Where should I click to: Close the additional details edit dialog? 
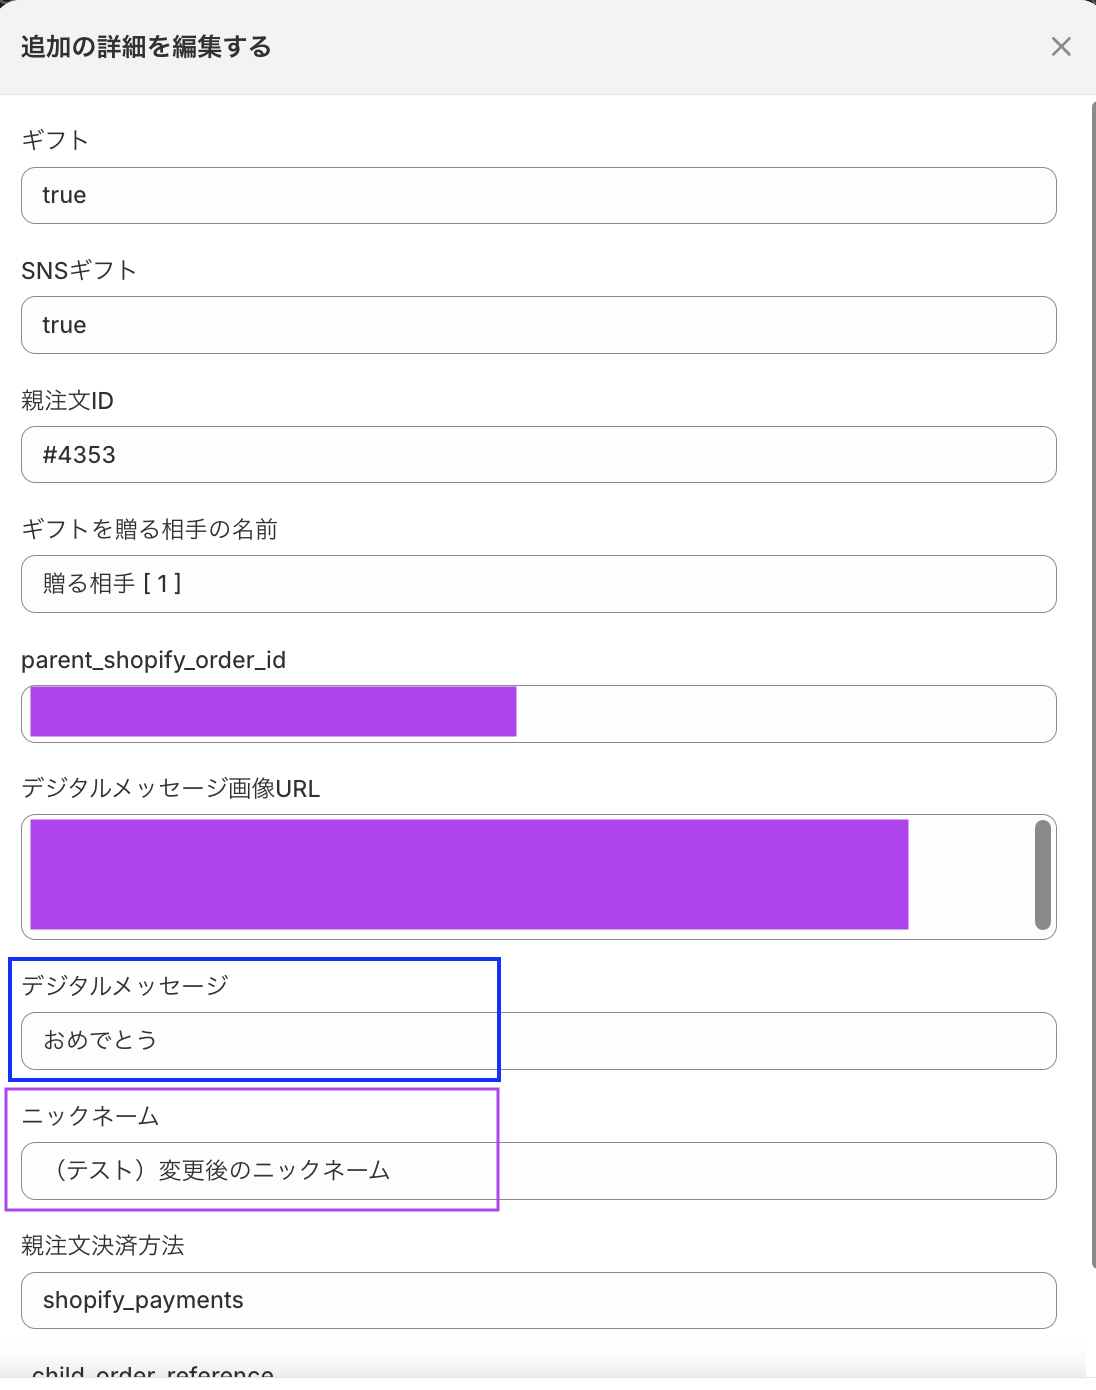pos(1061,47)
